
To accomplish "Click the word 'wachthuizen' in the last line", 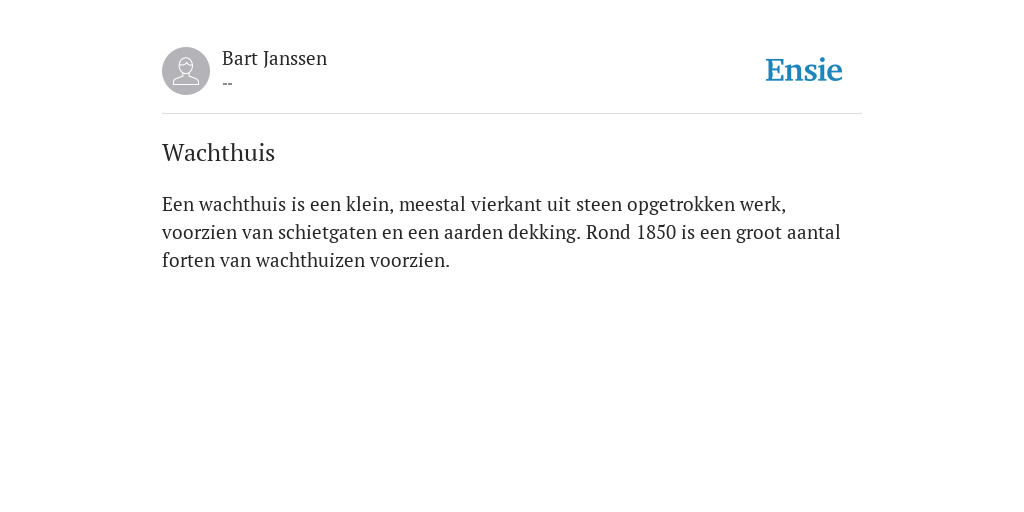I will pyautogui.click(x=310, y=261).
